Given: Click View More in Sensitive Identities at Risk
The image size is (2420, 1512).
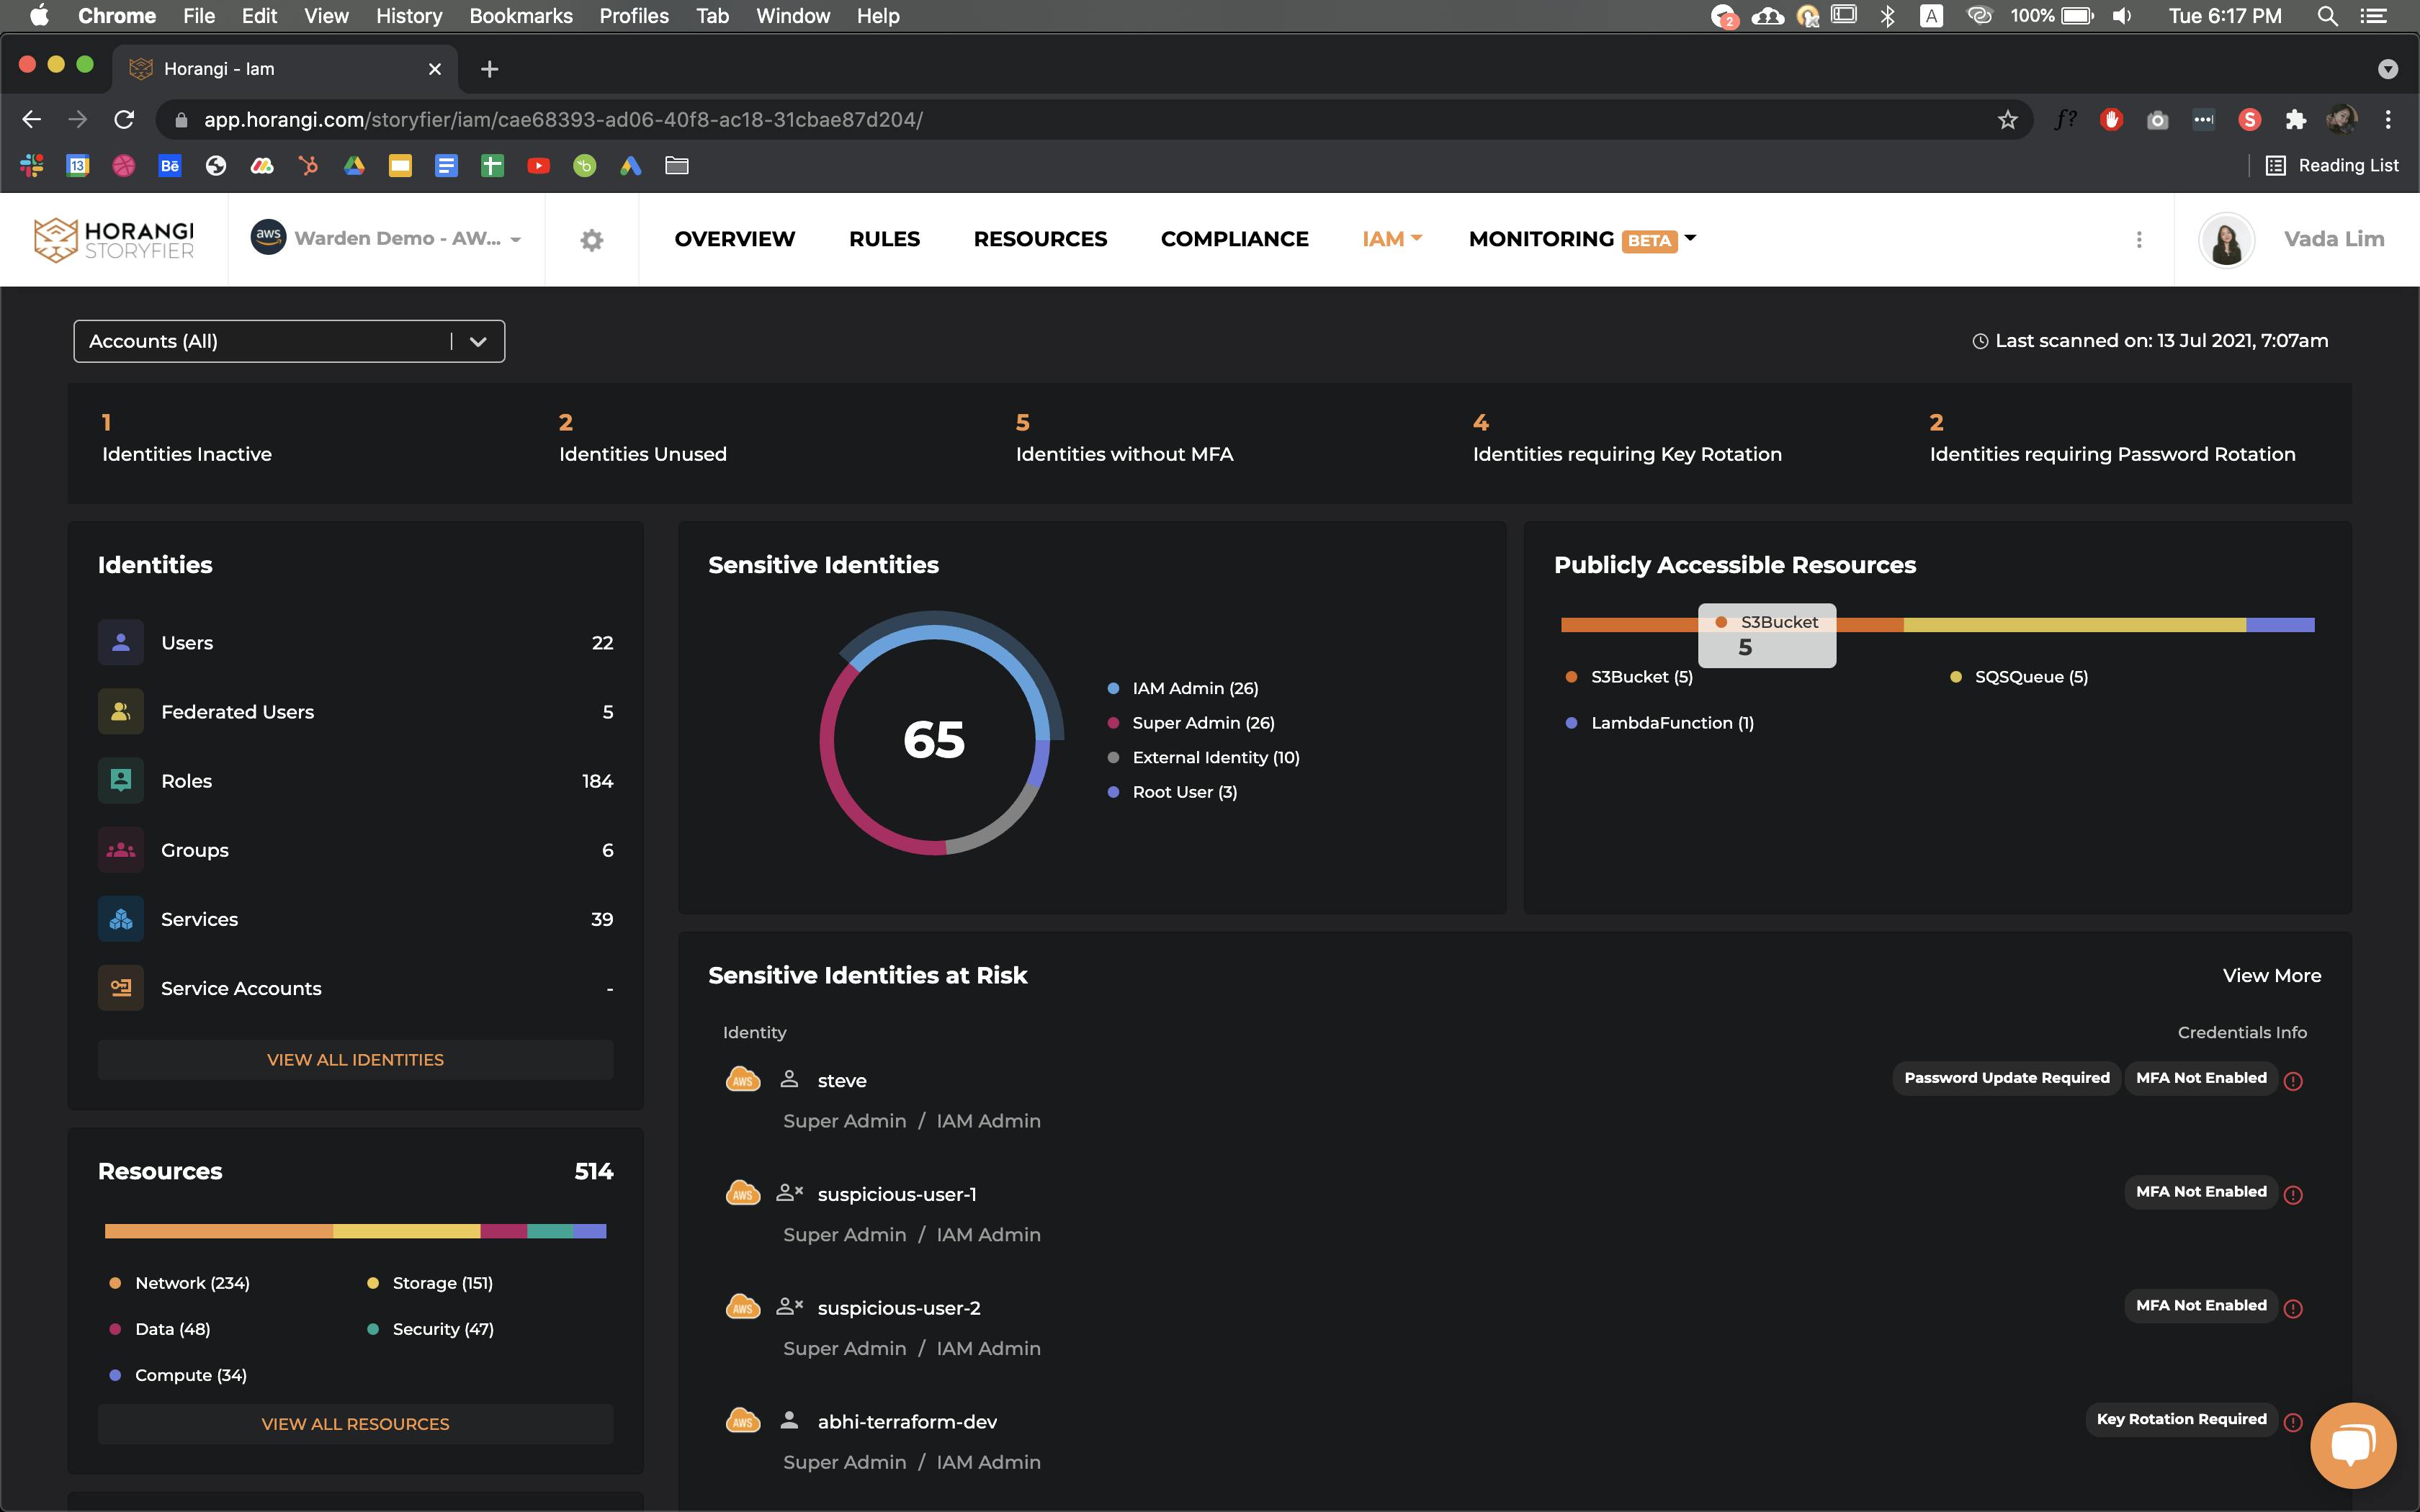Looking at the screenshot, I should click(x=2271, y=976).
